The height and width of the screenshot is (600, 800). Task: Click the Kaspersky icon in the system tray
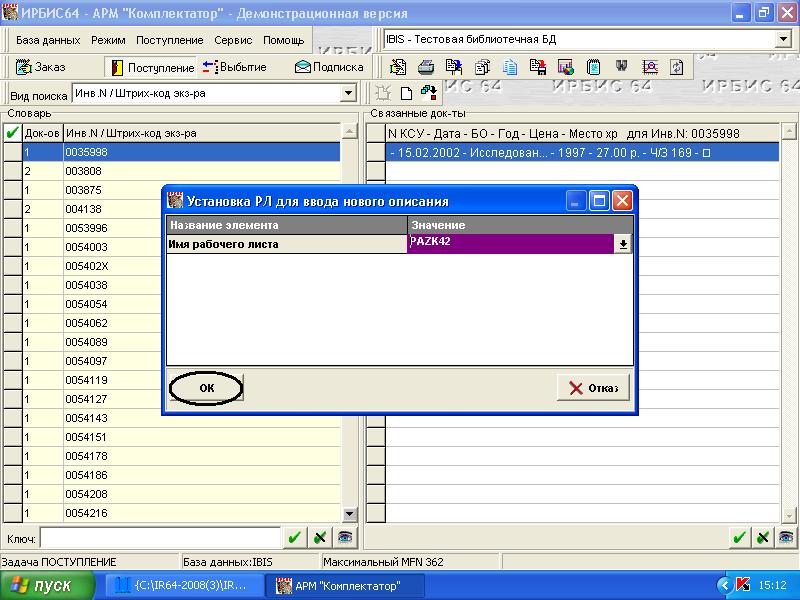(743, 585)
